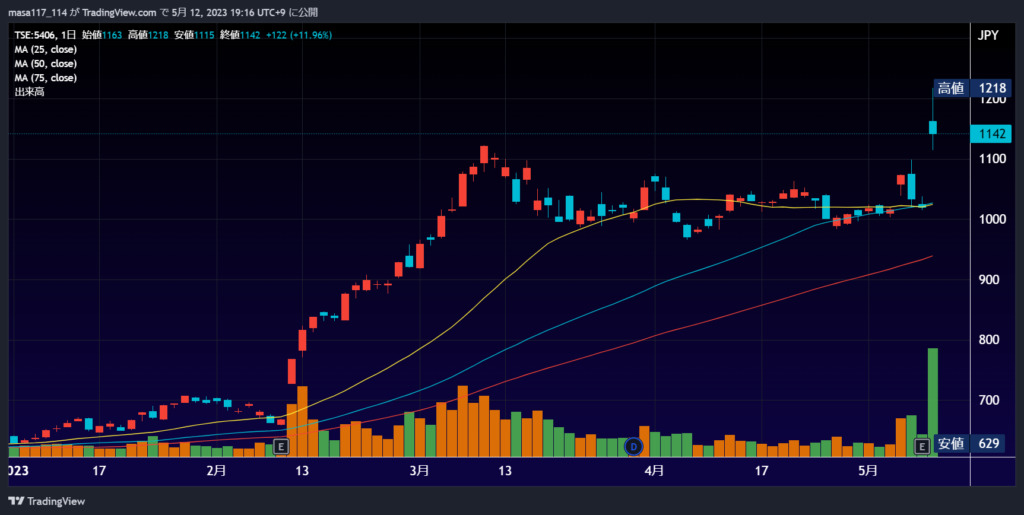Click the MA (25, close) indicator legend
1024x515 pixels.
(x=46, y=50)
